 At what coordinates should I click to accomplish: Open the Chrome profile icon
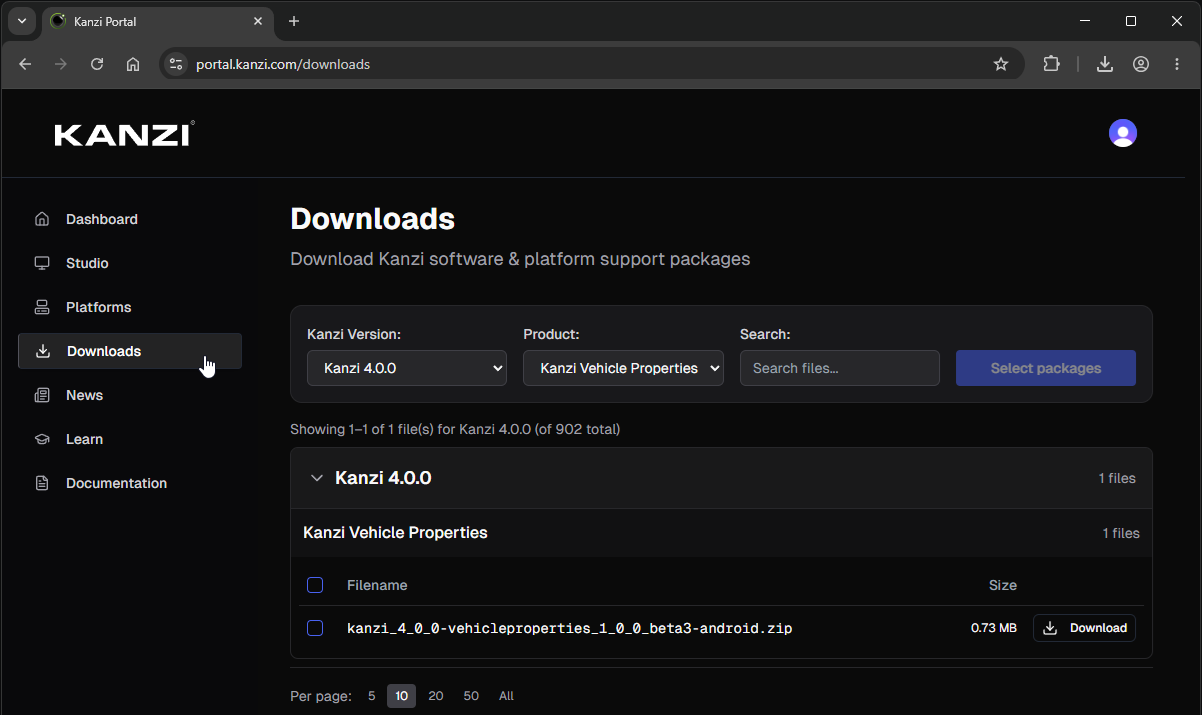[x=1141, y=64]
